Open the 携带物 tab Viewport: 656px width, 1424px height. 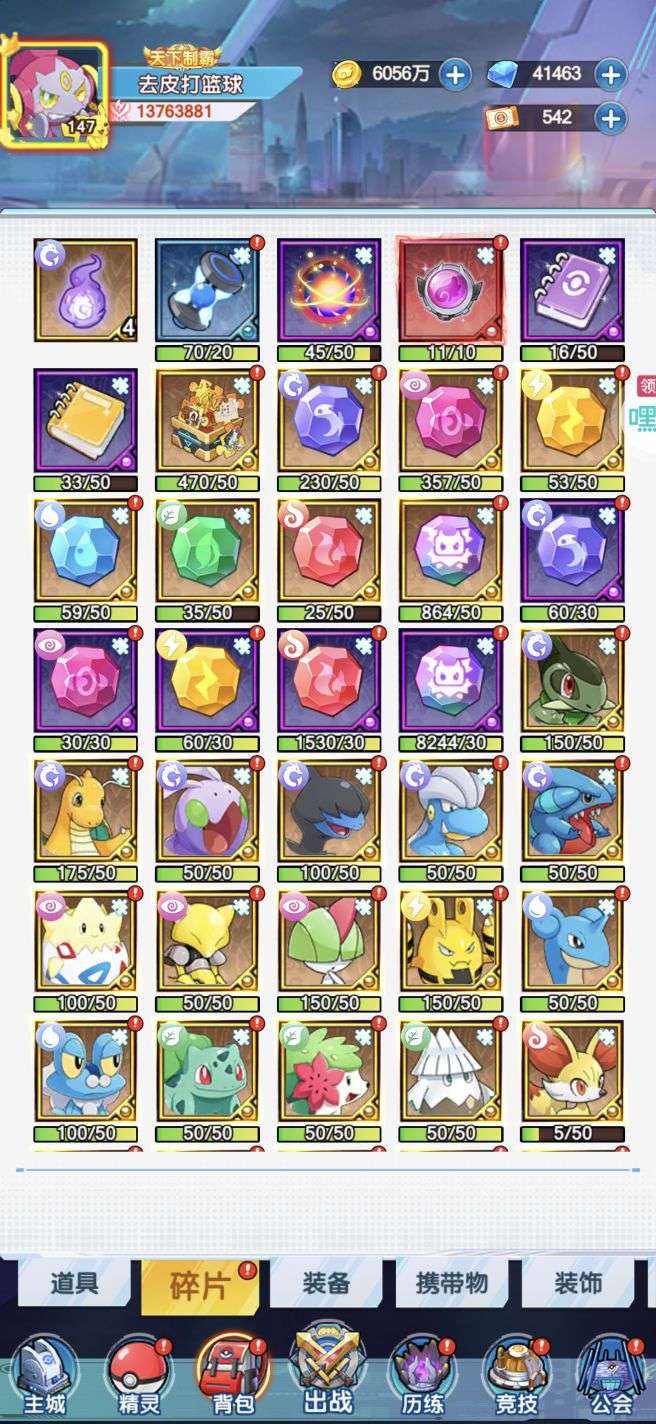coord(451,1283)
